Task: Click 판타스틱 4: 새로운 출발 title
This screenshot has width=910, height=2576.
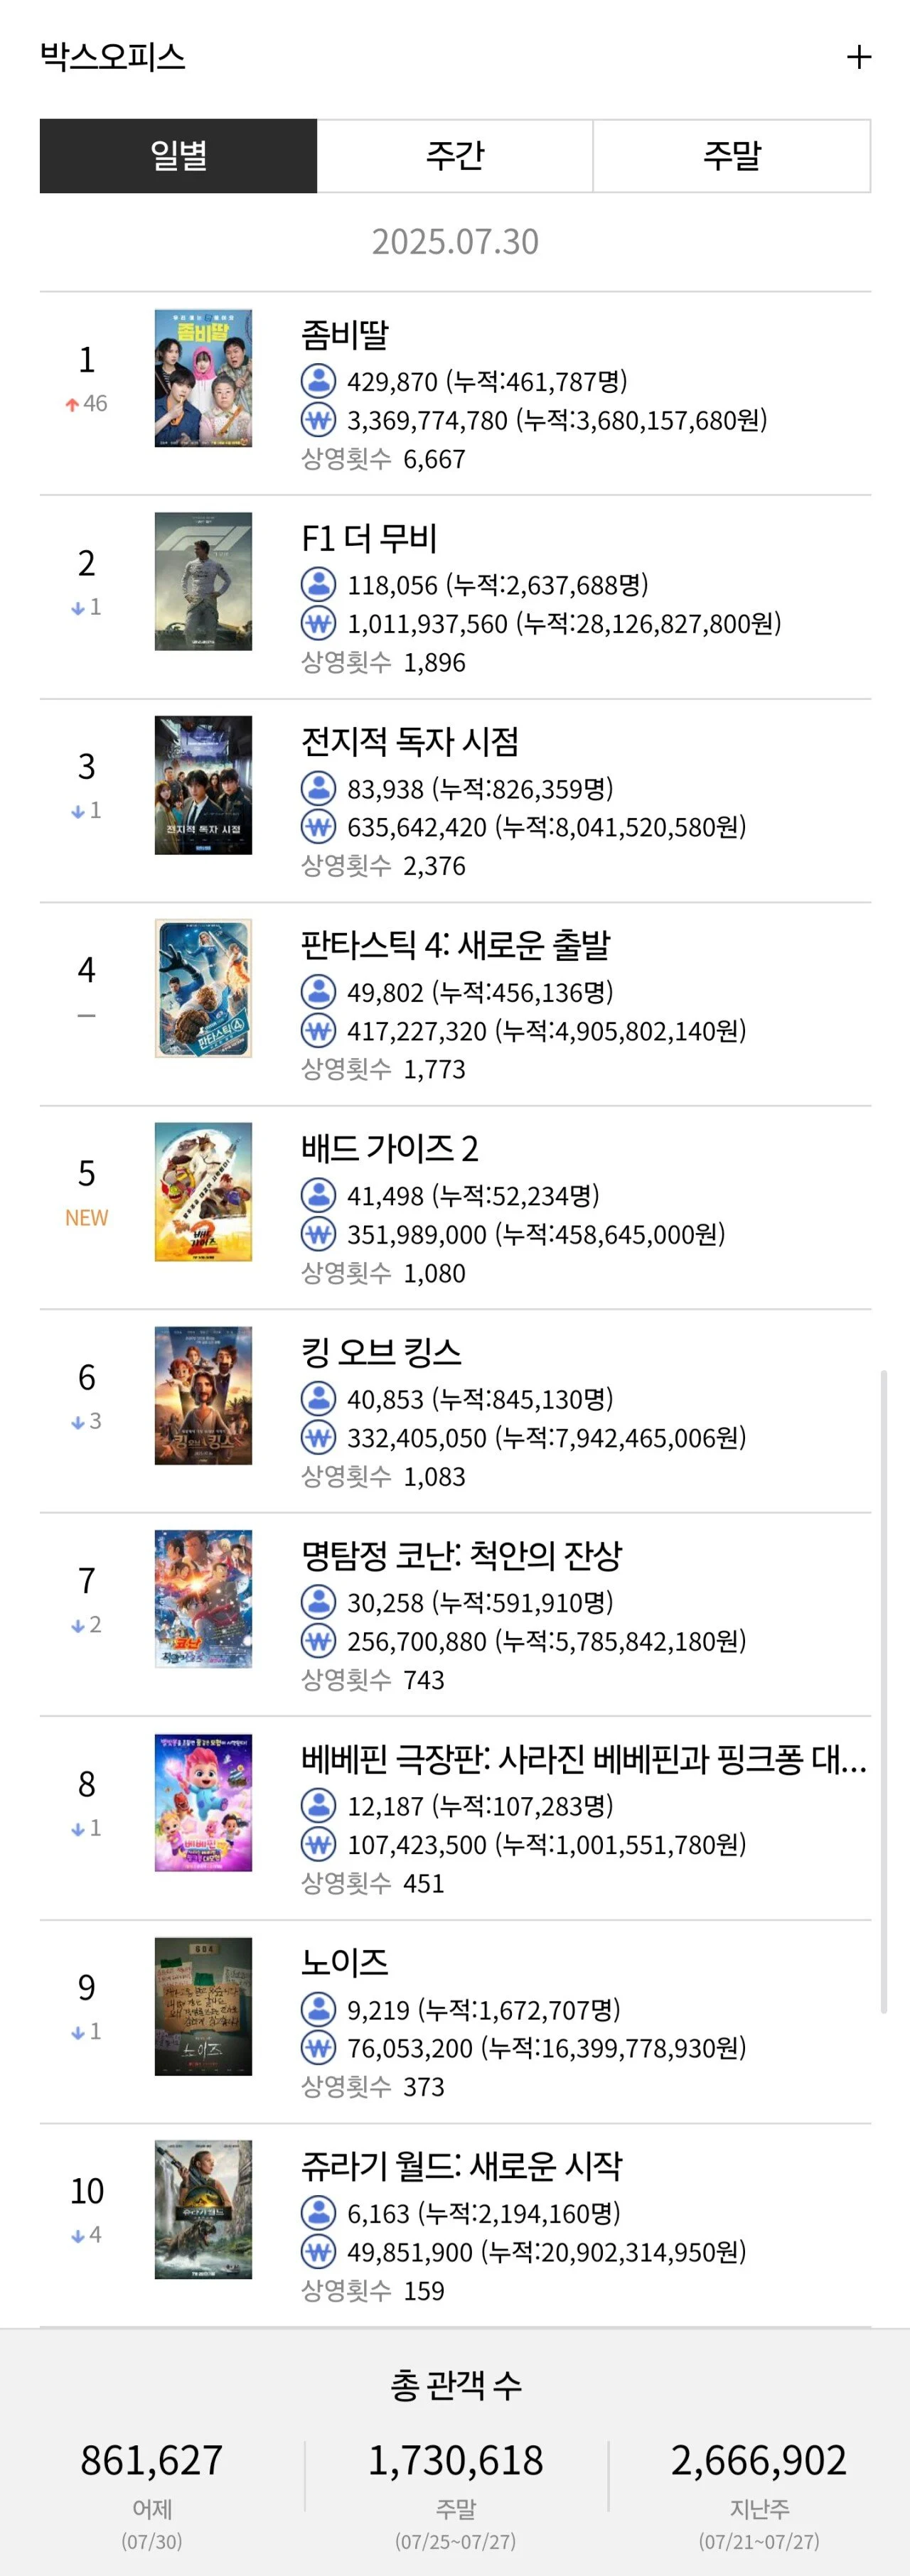Action: click(x=455, y=945)
